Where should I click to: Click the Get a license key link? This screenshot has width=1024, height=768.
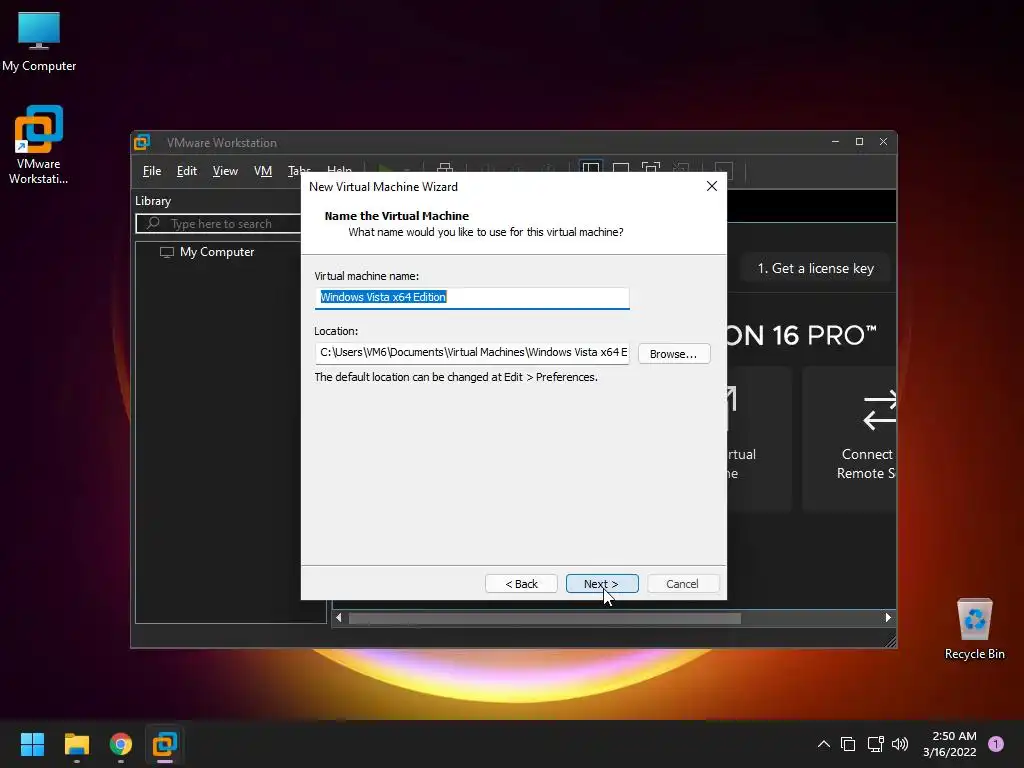click(815, 268)
